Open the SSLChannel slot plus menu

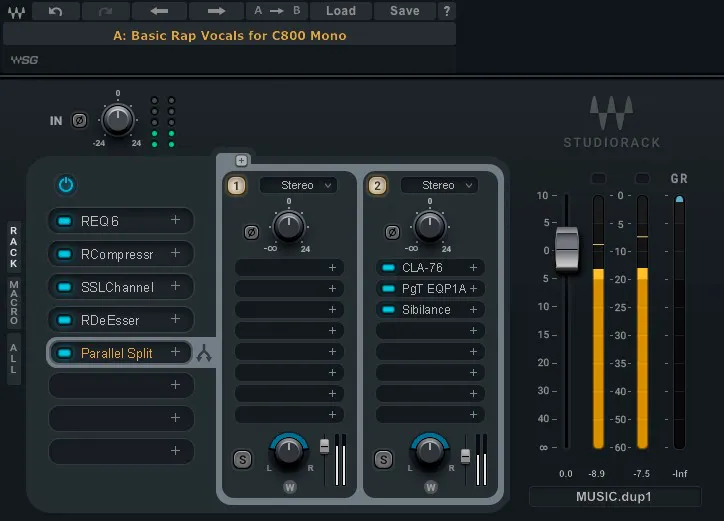[x=175, y=286]
